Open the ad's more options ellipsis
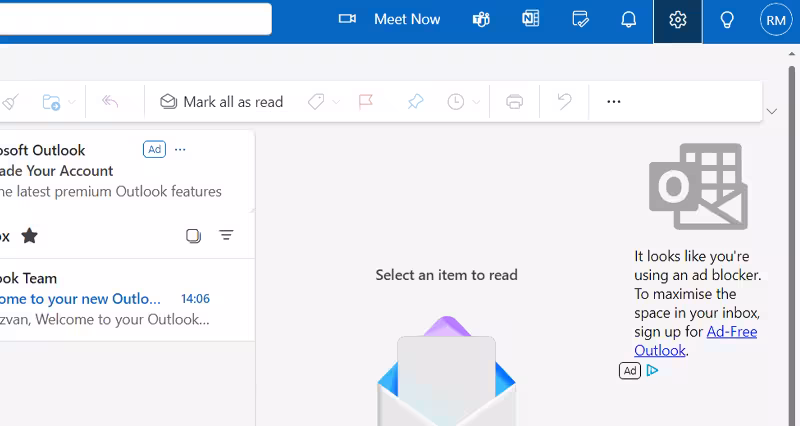Image resolution: width=800 pixels, height=426 pixels. point(180,150)
